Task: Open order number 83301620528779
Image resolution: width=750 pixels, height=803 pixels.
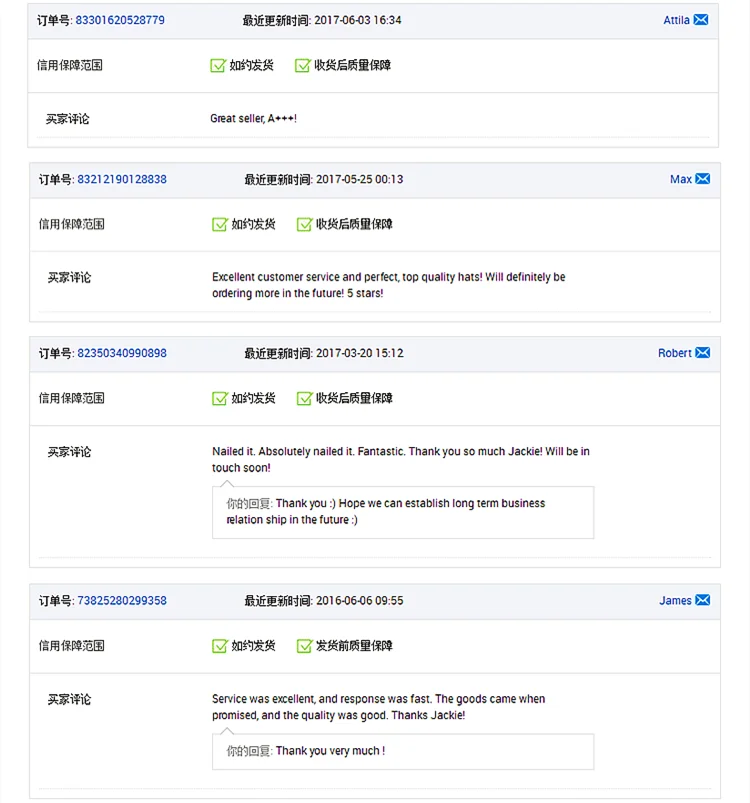Action: click(120, 20)
